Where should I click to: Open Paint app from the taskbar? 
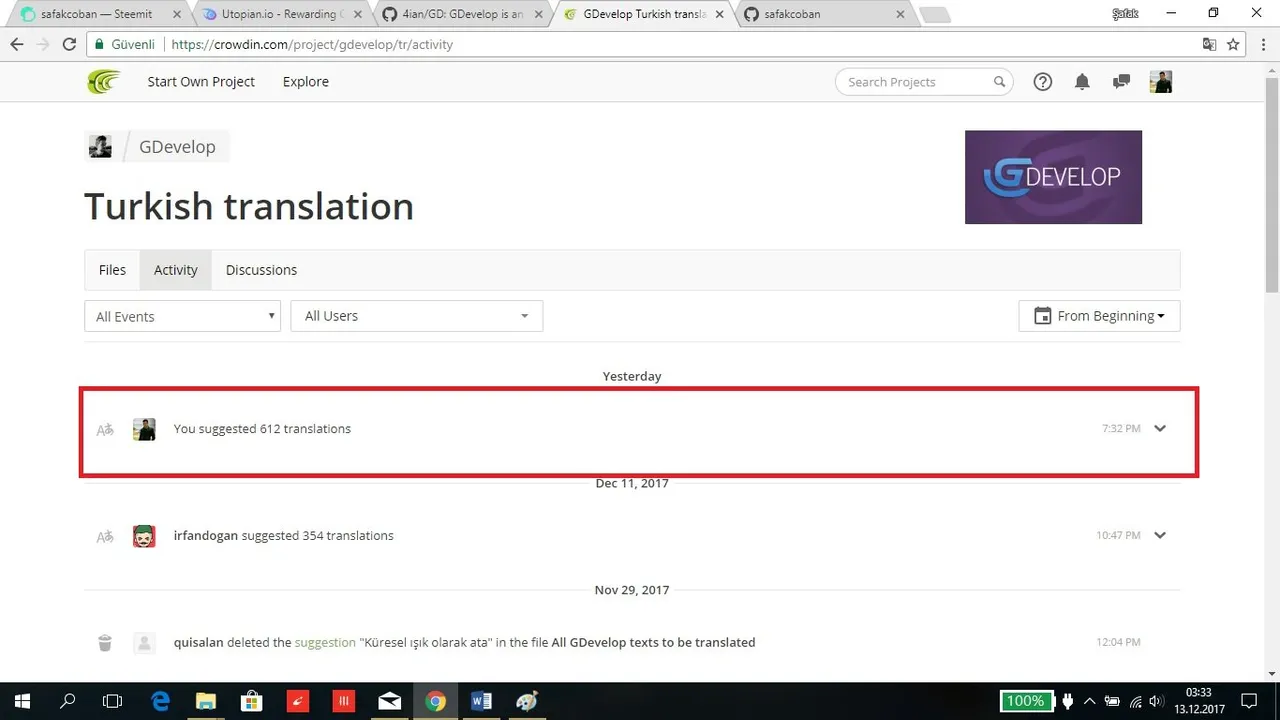tap(527, 701)
